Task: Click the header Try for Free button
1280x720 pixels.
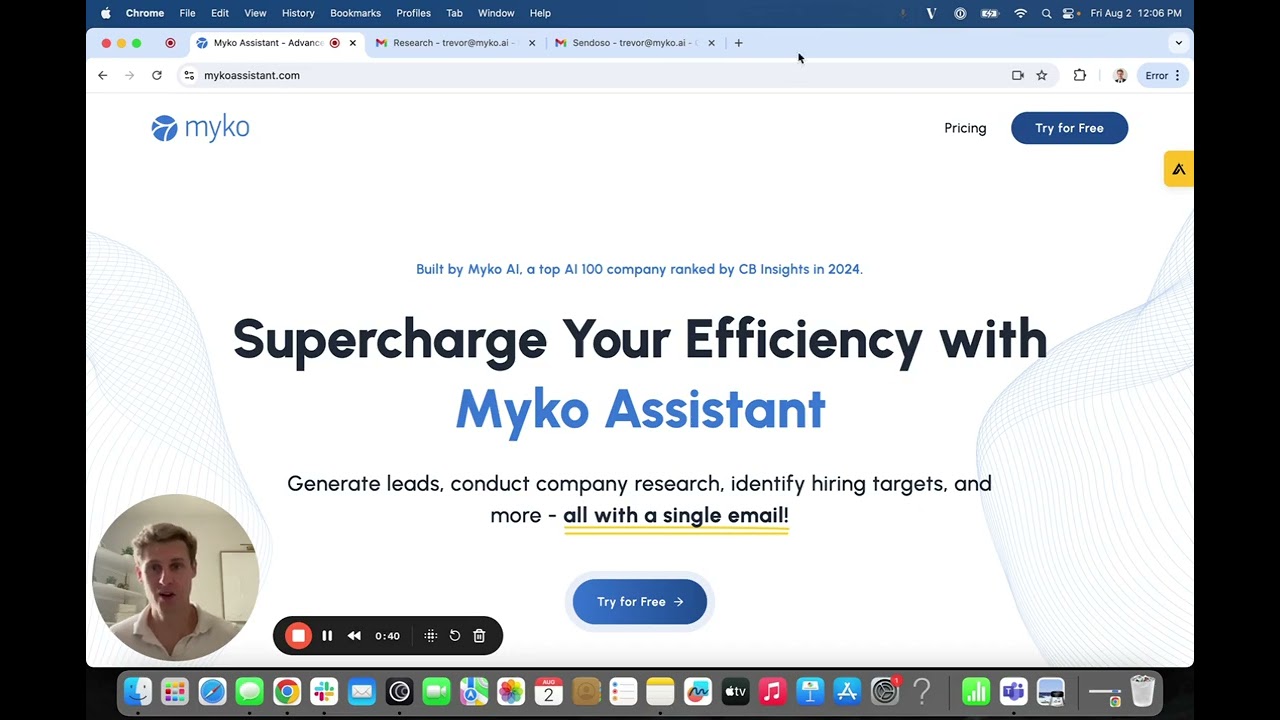Action: [x=1069, y=128]
